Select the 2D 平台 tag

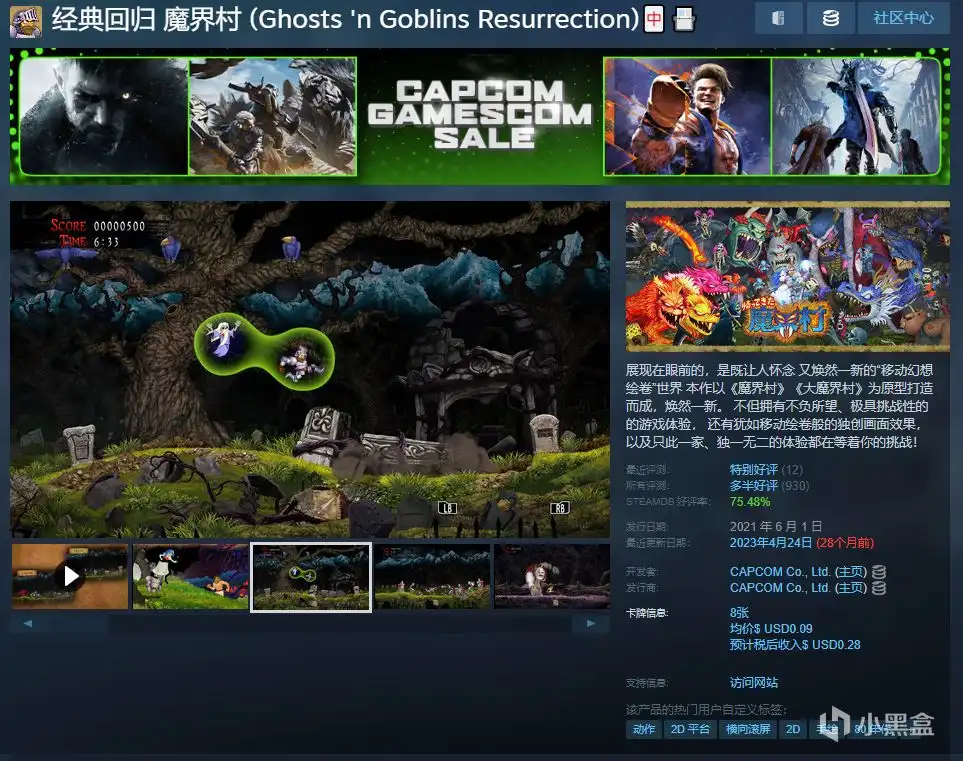click(x=690, y=729)
